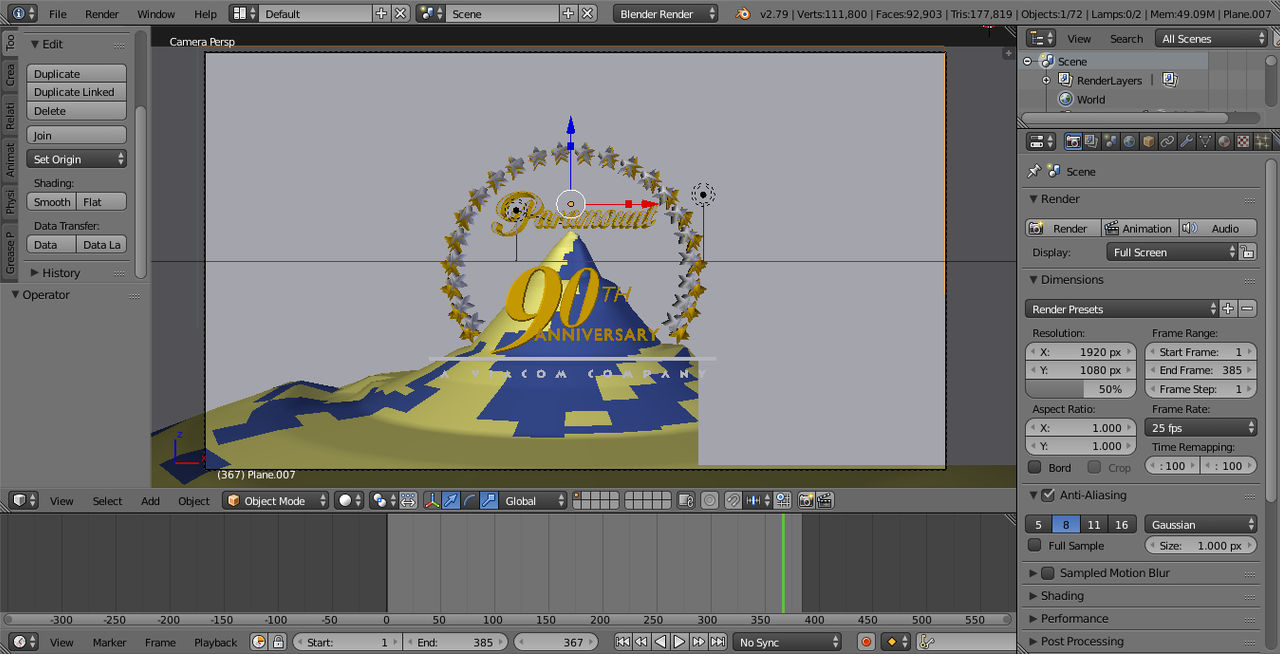Image resolution: width=1280 pixels, height=654 pixels.
Task: Open the Render properties tab (camera icon)
Action: coord(1073,142)
